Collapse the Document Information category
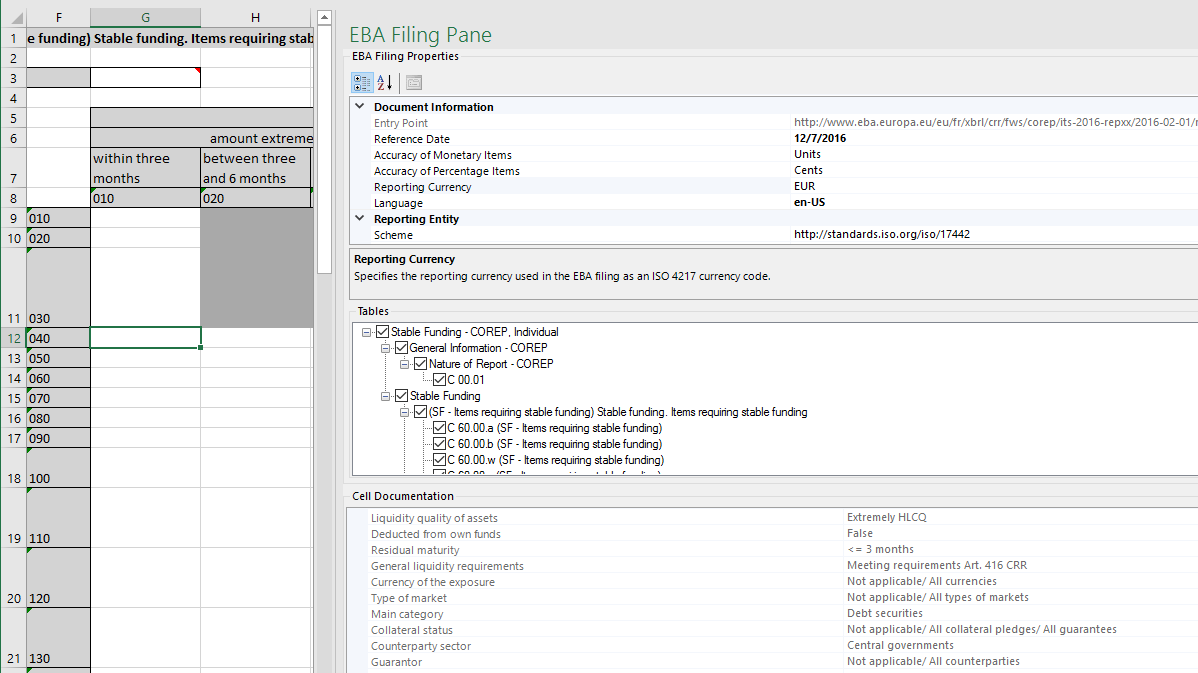The height and width of the screenshot is (673, 1198). 360,107
